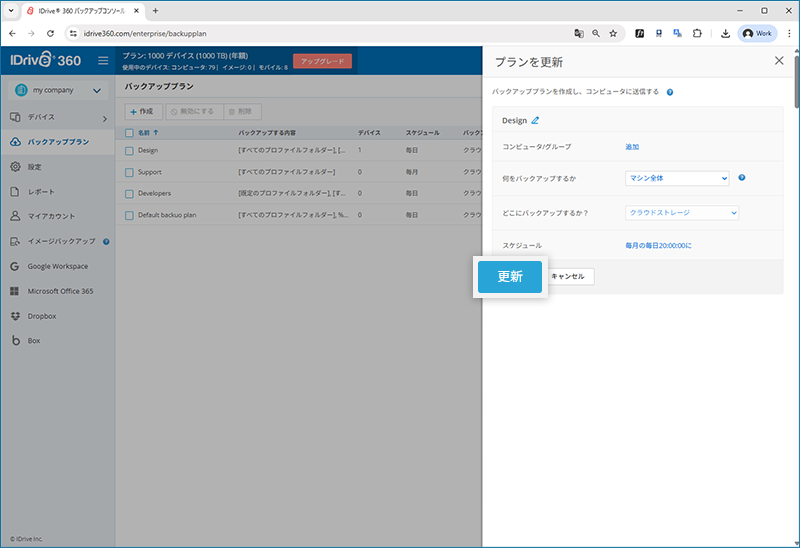Open レポート in the sidebar
The height and width of the screenshot is (548, 800).
41,191
